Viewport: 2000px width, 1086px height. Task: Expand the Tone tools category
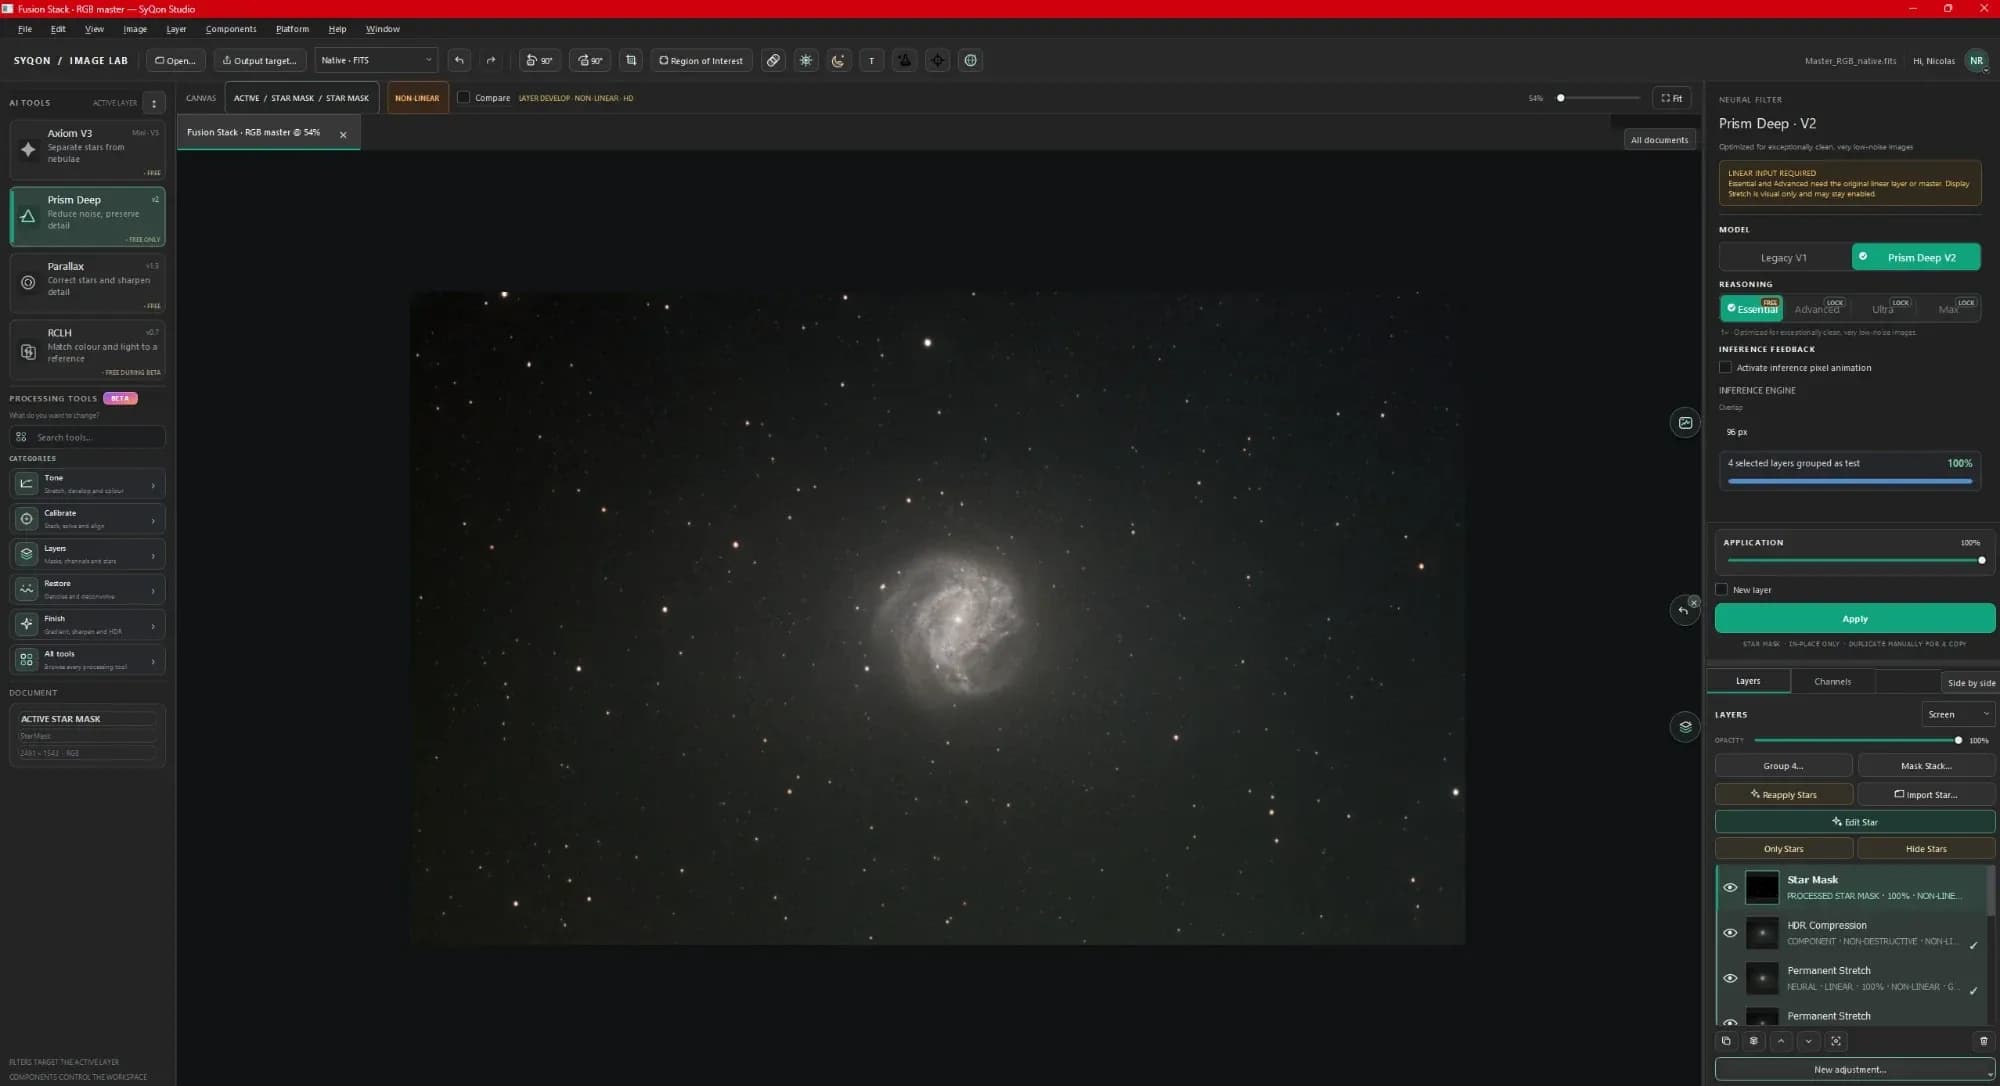87,484
